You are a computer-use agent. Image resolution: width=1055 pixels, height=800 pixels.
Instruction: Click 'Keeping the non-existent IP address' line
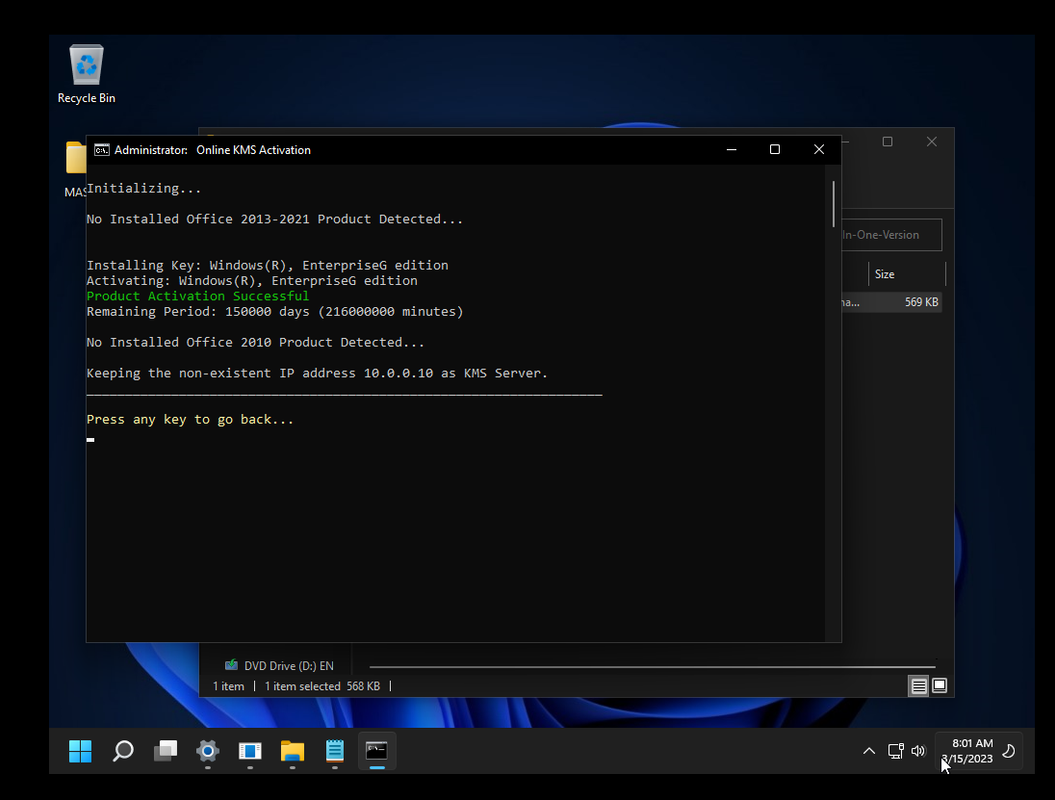pyautogui.click(x=317, y=373)
